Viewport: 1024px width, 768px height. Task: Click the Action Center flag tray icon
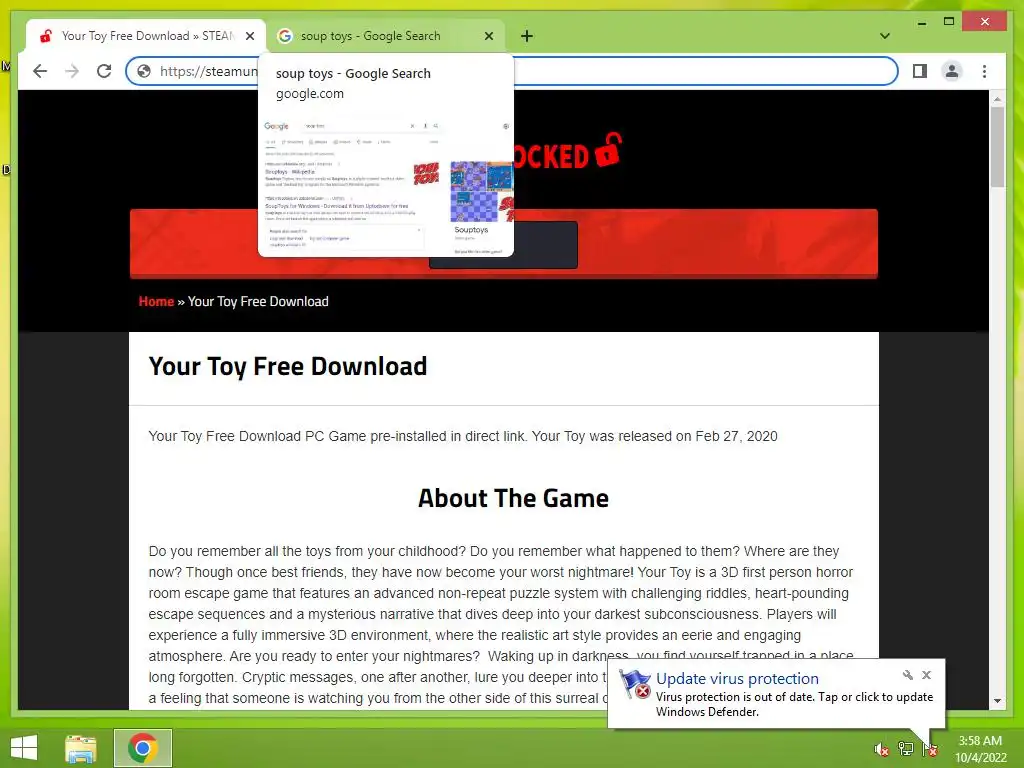coord(930,749)
